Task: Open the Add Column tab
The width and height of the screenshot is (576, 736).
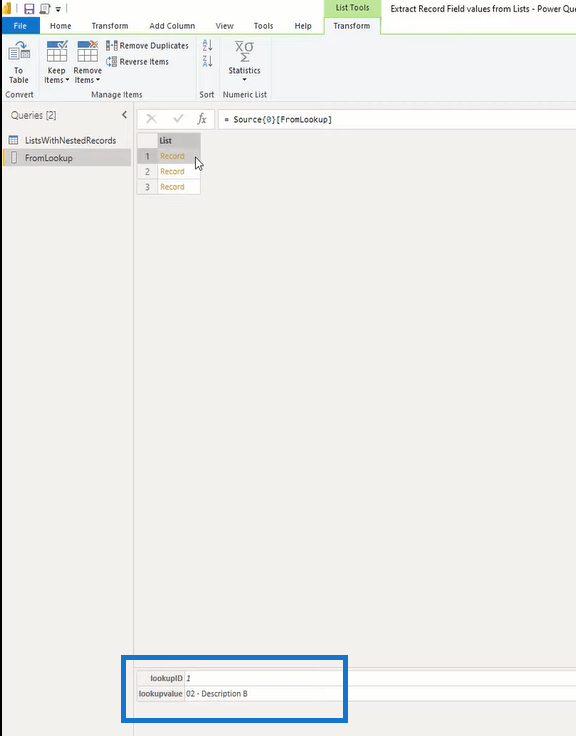Action: coord(172,26)
